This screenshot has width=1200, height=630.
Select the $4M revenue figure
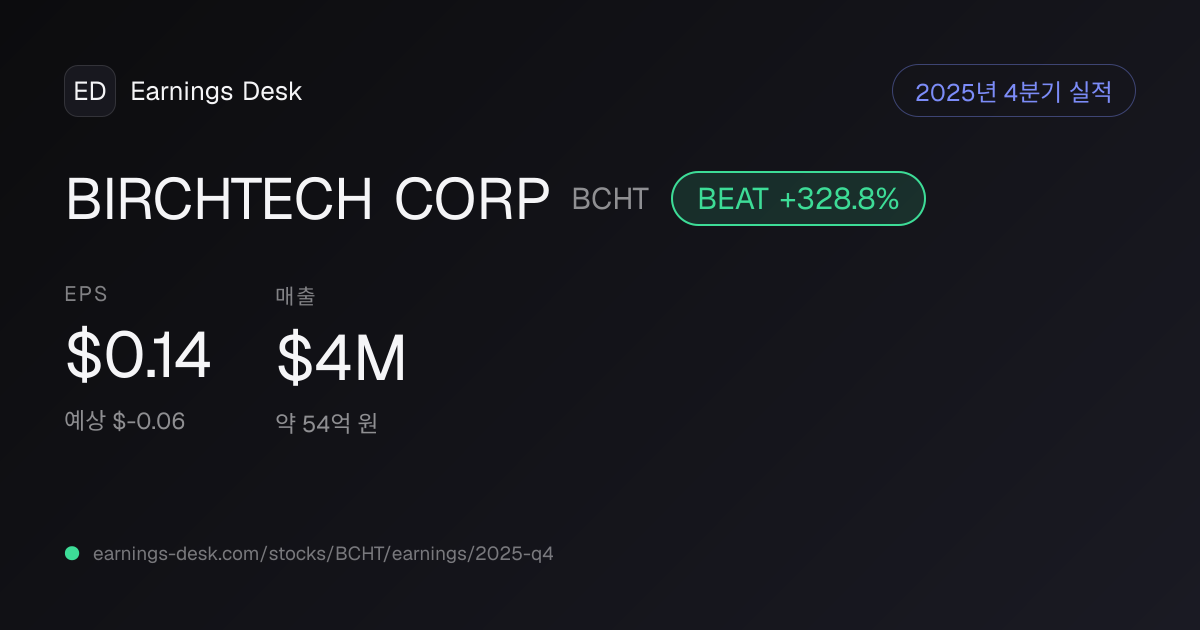pyautogui.click(x=341, y=358)
